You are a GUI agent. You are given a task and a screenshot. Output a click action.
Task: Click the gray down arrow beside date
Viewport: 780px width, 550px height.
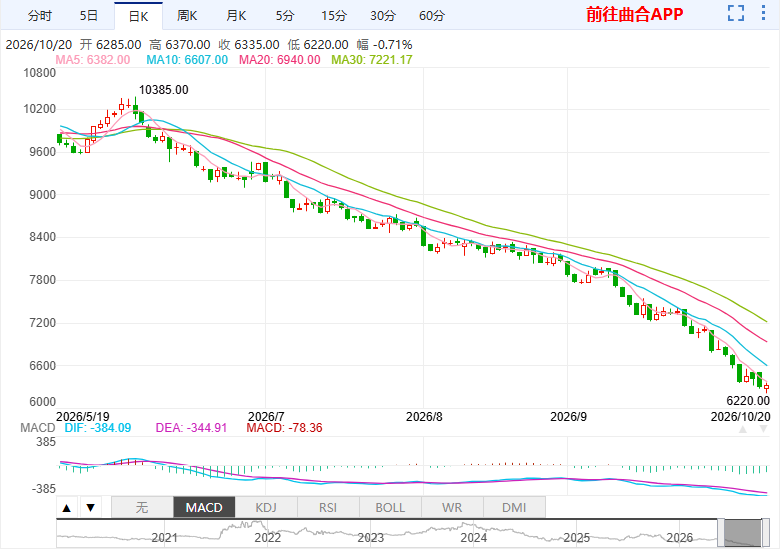pos(764,429)
